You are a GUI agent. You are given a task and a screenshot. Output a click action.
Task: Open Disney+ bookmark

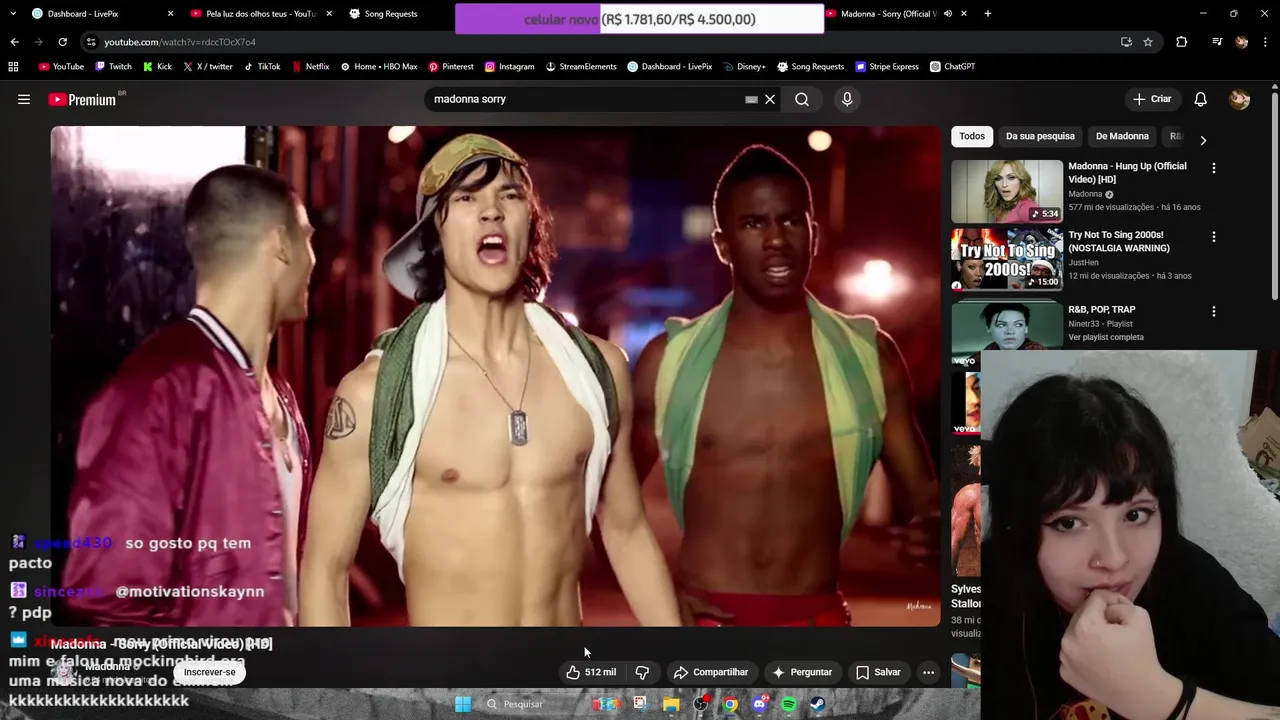743,67
